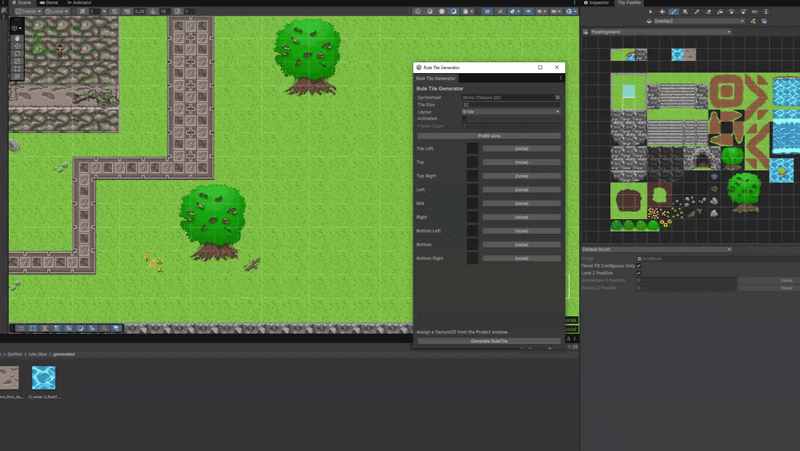This screenshot has width=800, height=451.
Task: Select the water RuleTile asset thumbnail
Action: tap(44, 378)
